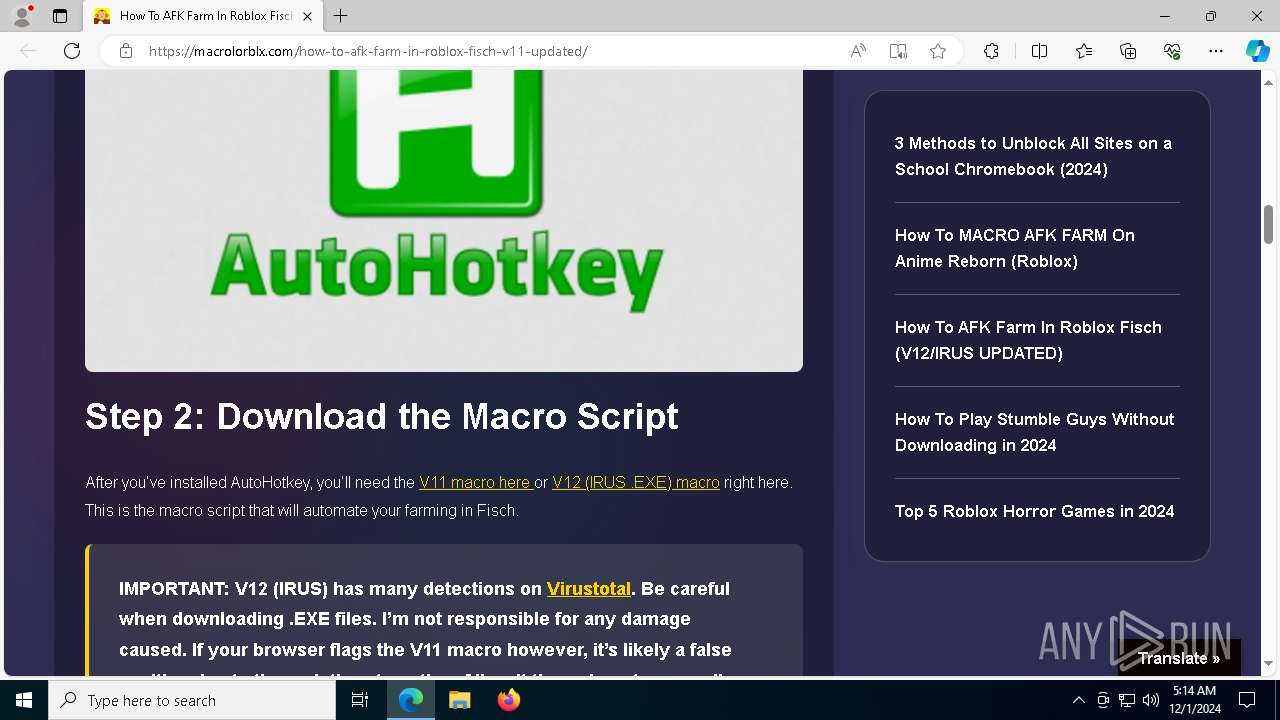Open Browser essentials heart icon
Viewport: 1280px width, 720px height.
pyautogui.click(x=1172, y=51)
